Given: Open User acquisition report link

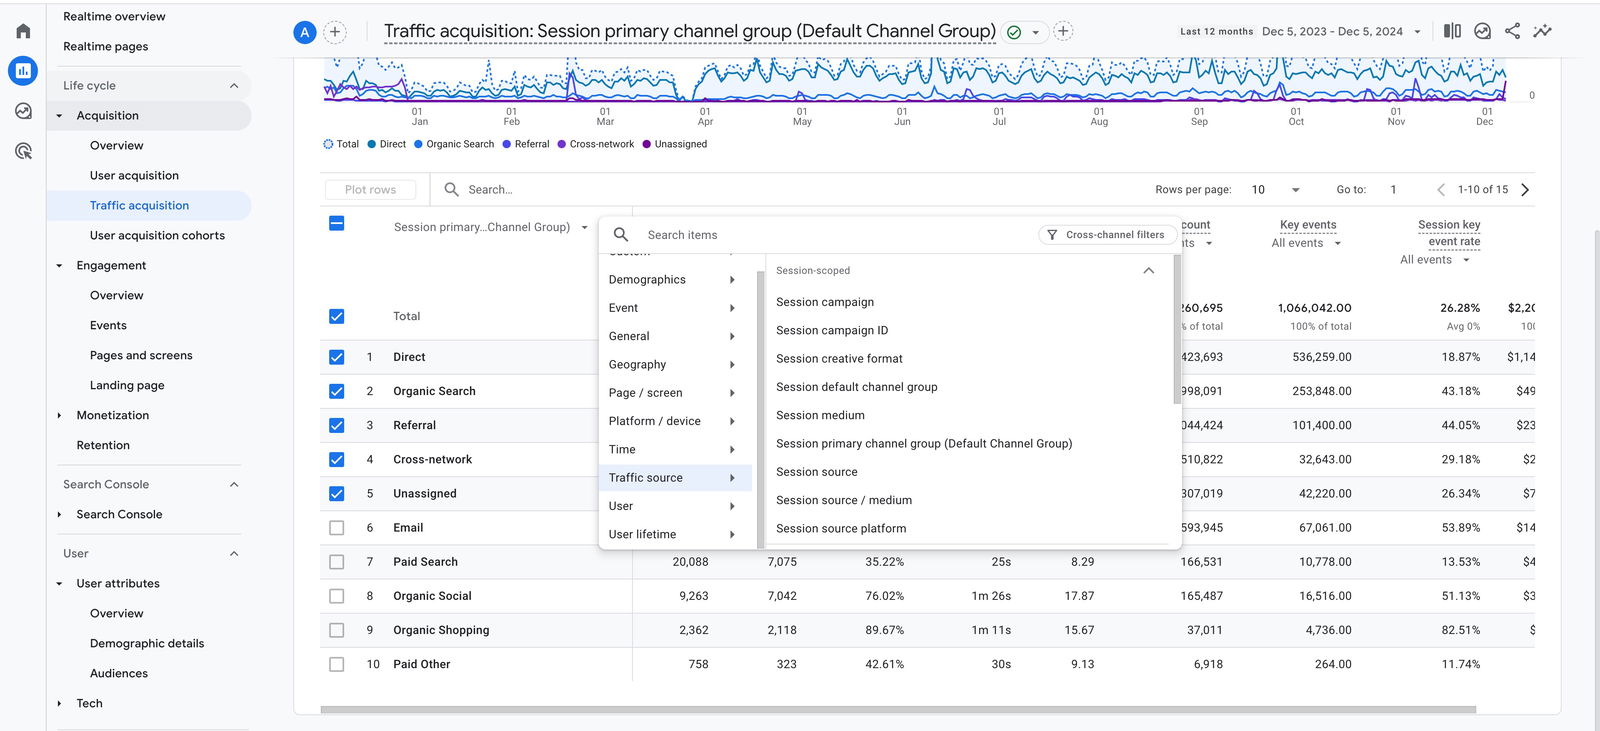Looking at the screenshot, I should pos(134,176).
